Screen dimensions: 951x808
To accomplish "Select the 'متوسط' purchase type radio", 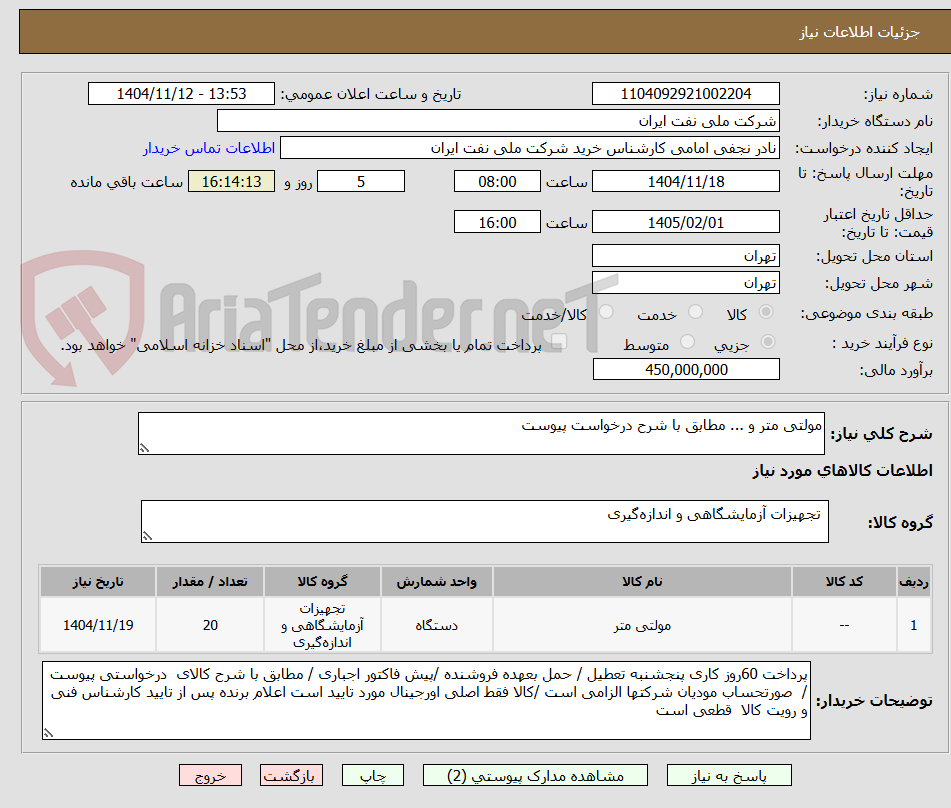I will tap(687, 342).
